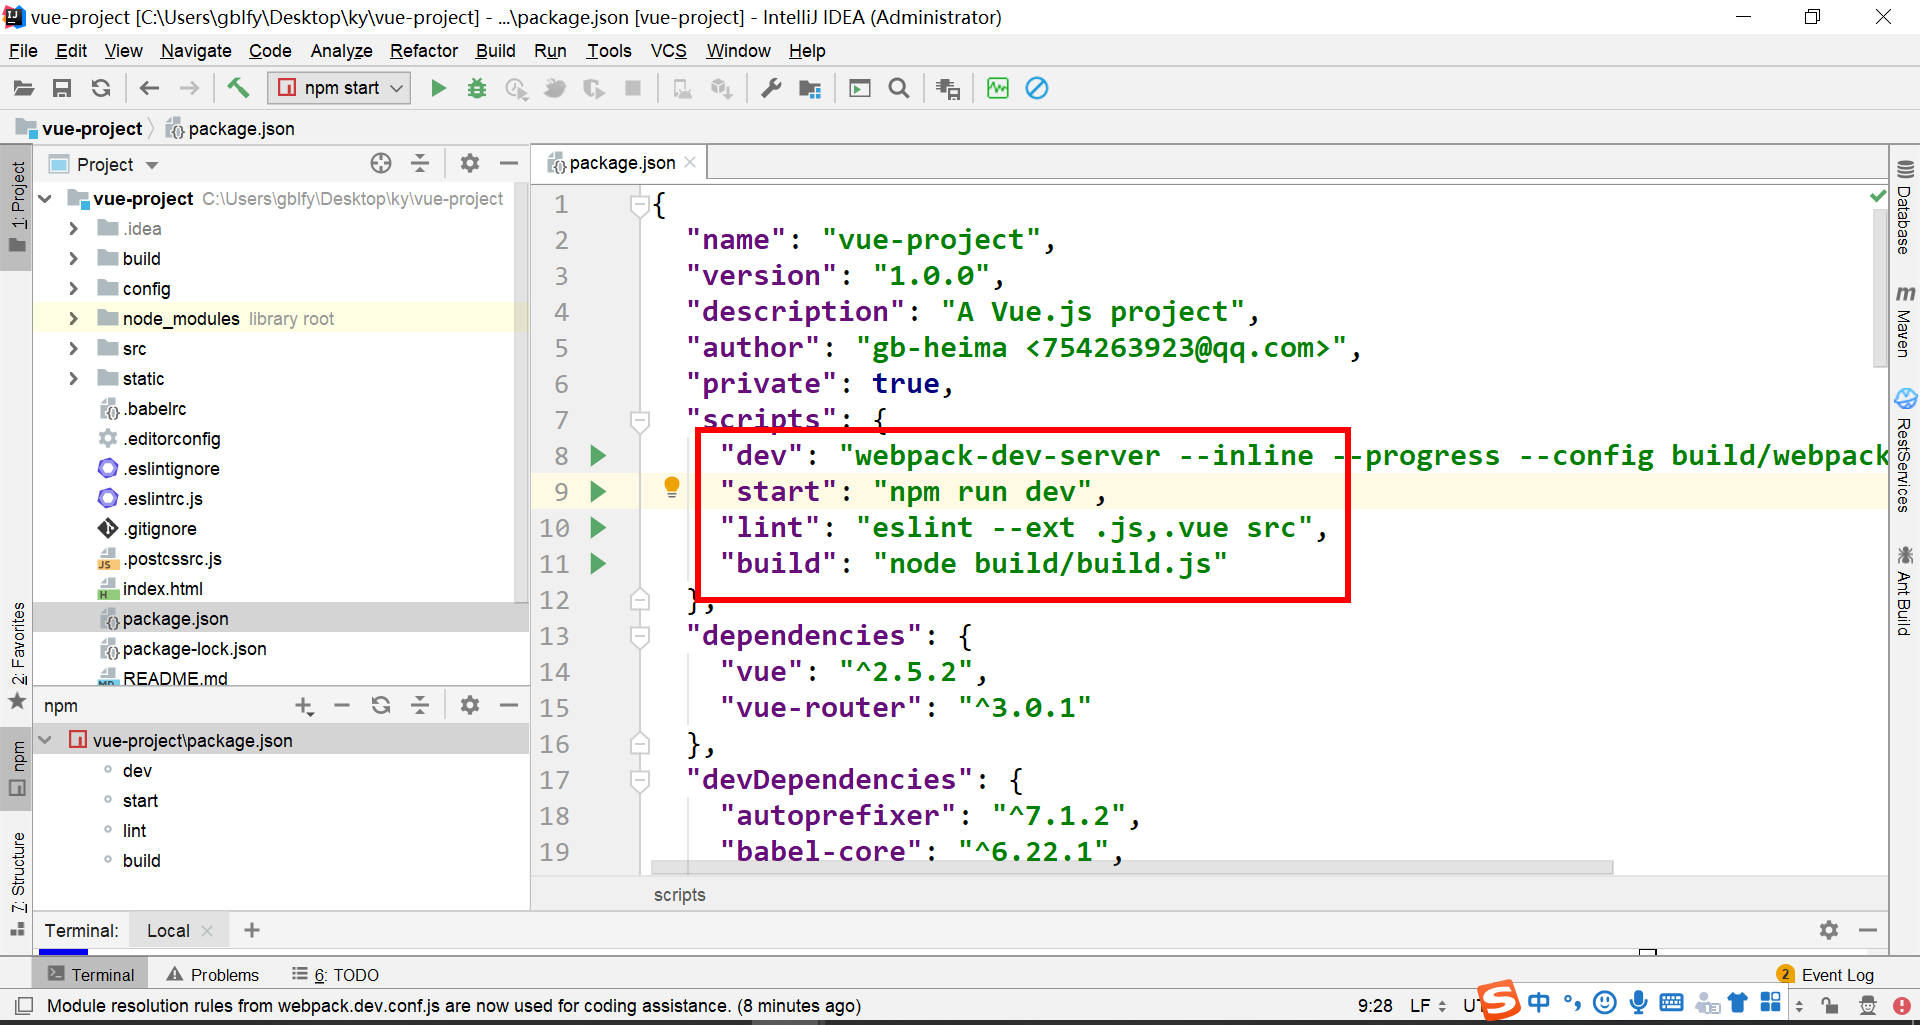This screenshot has height=1025, width=1920.
Task: Select 'start' script in npm panel
Action: point(140,801)
